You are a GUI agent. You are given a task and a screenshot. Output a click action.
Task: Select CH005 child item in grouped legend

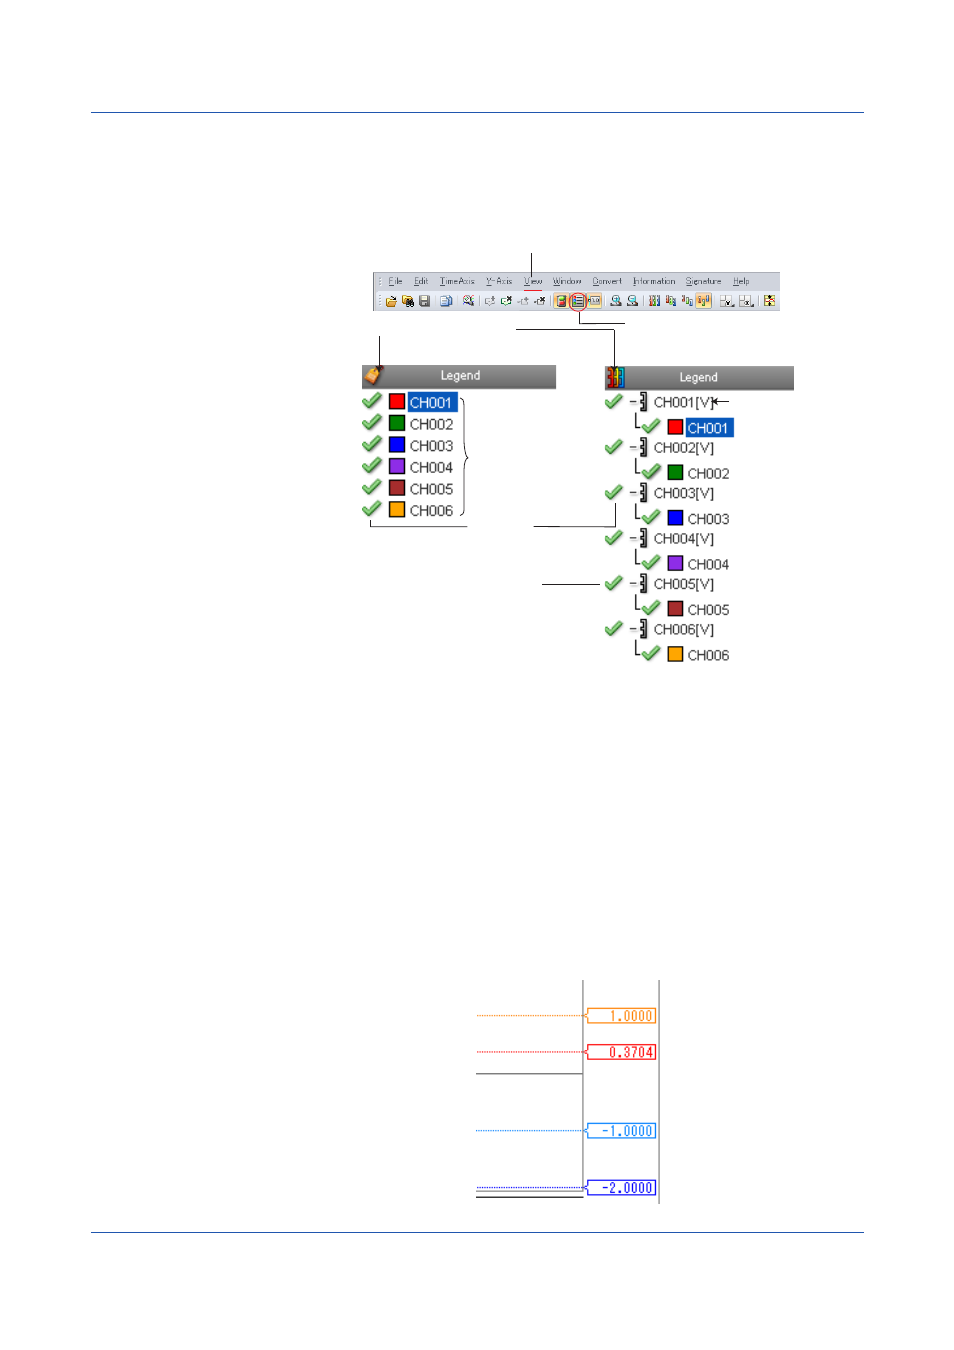tap(709, 610)
